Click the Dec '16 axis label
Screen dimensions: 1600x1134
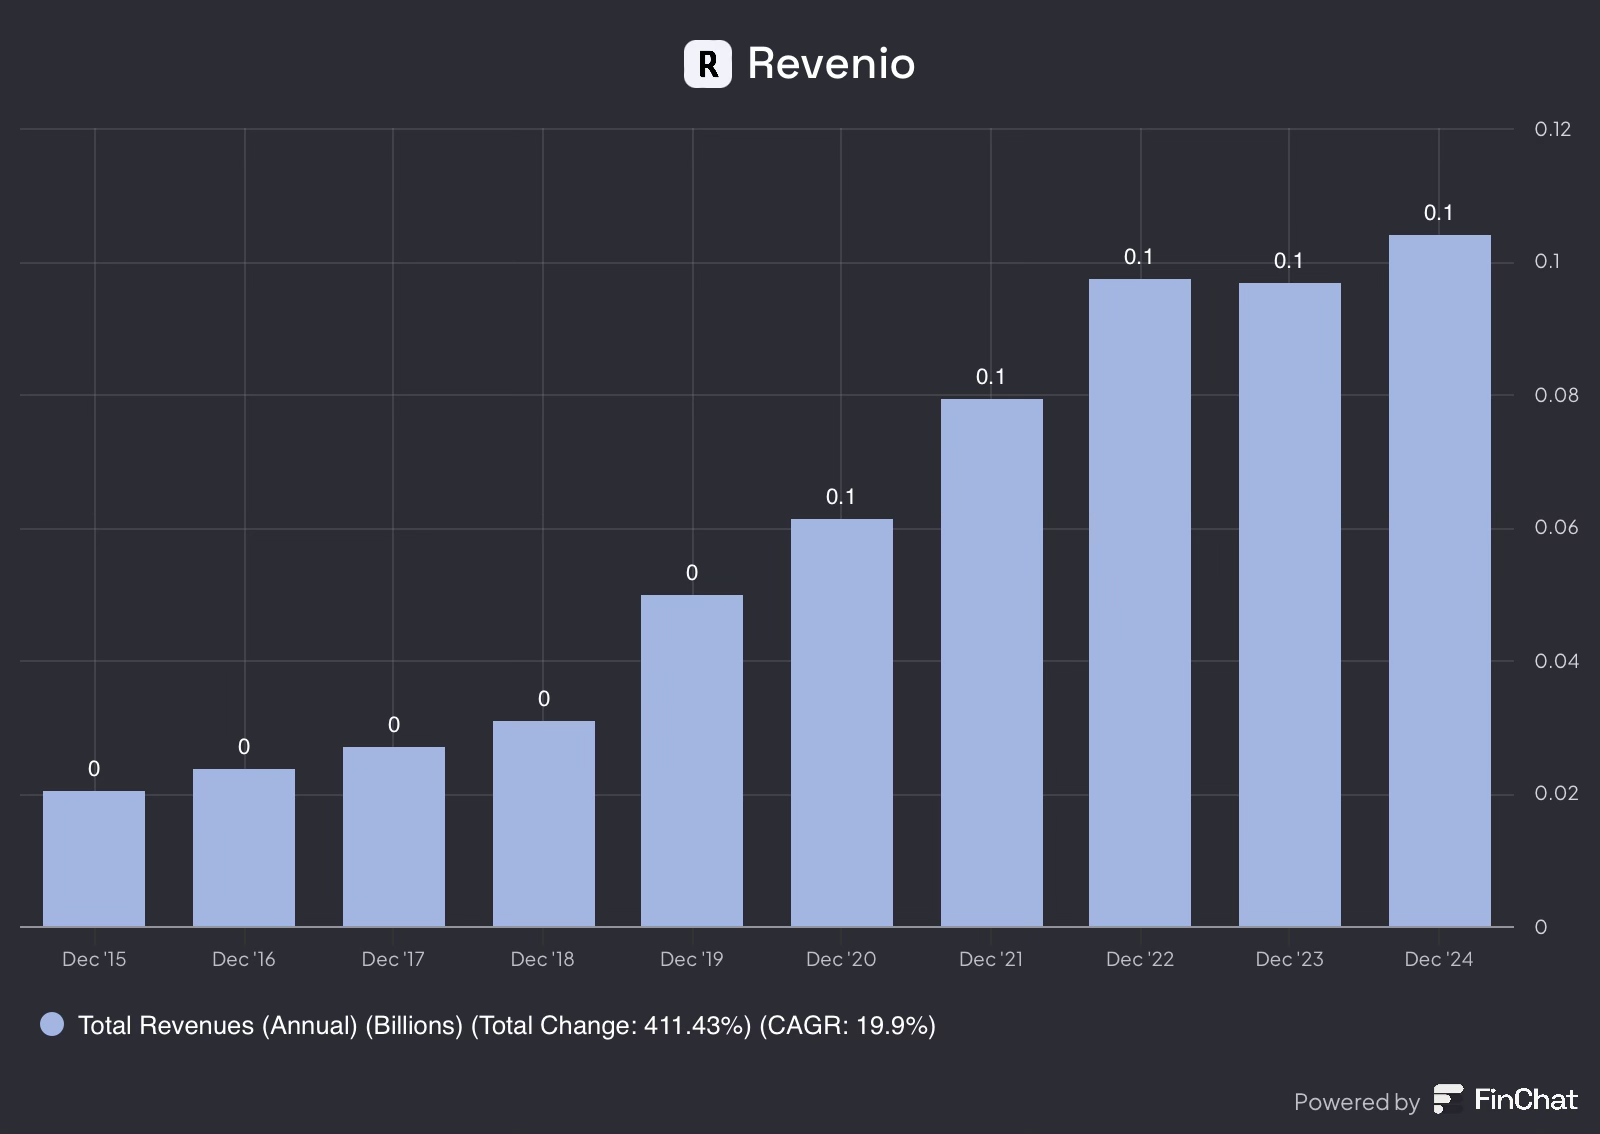point(244,959)
